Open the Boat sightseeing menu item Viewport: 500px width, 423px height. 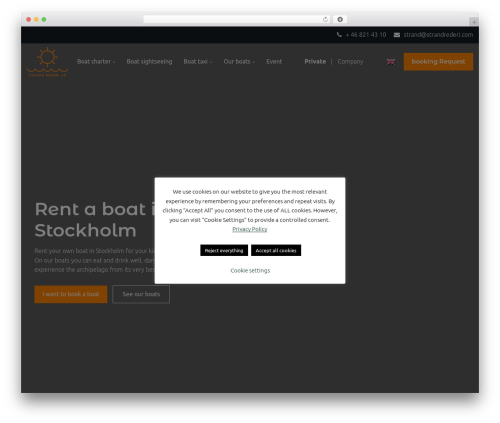(x=149, y=62)
